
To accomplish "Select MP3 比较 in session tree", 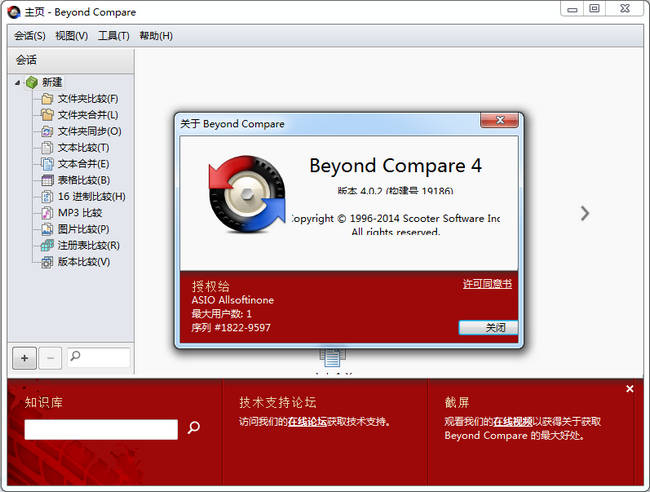I will (80, 213).
